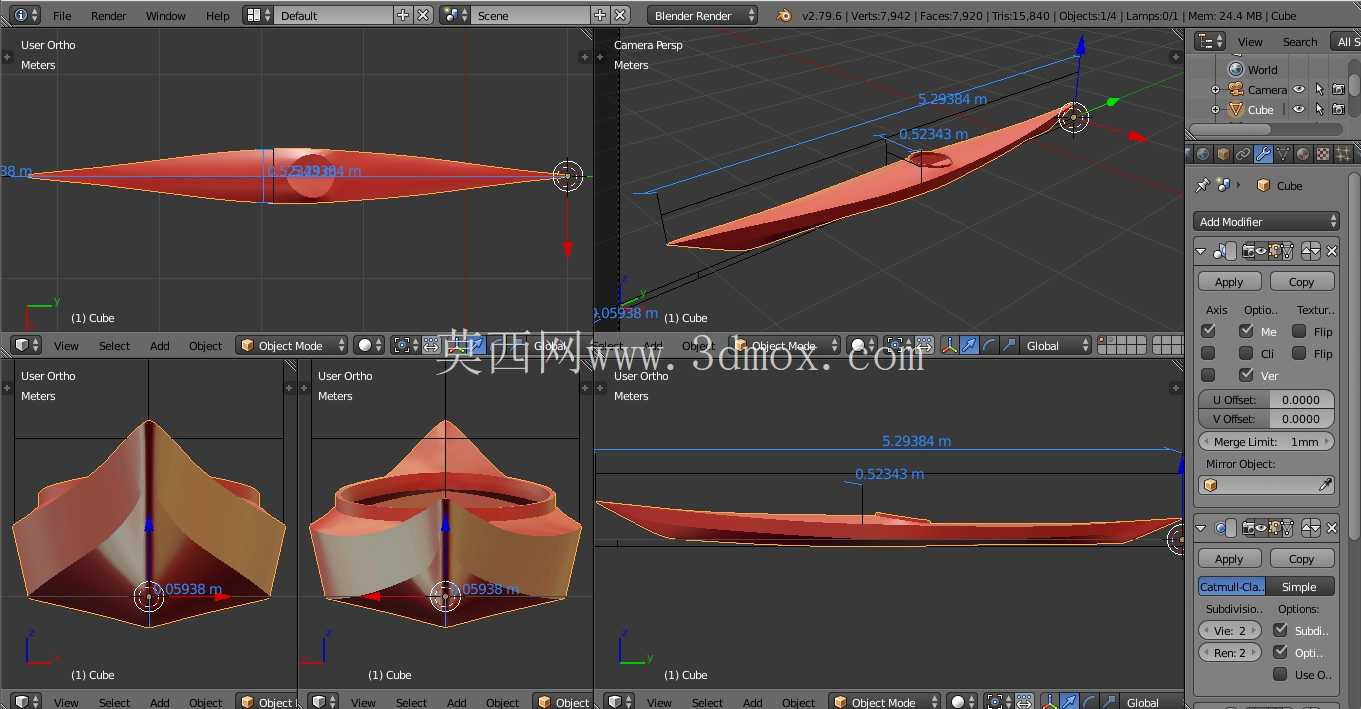1361x709 pixels.
Task: Open viewport shading selector in top-left viewport
Action: pos(370,345)
